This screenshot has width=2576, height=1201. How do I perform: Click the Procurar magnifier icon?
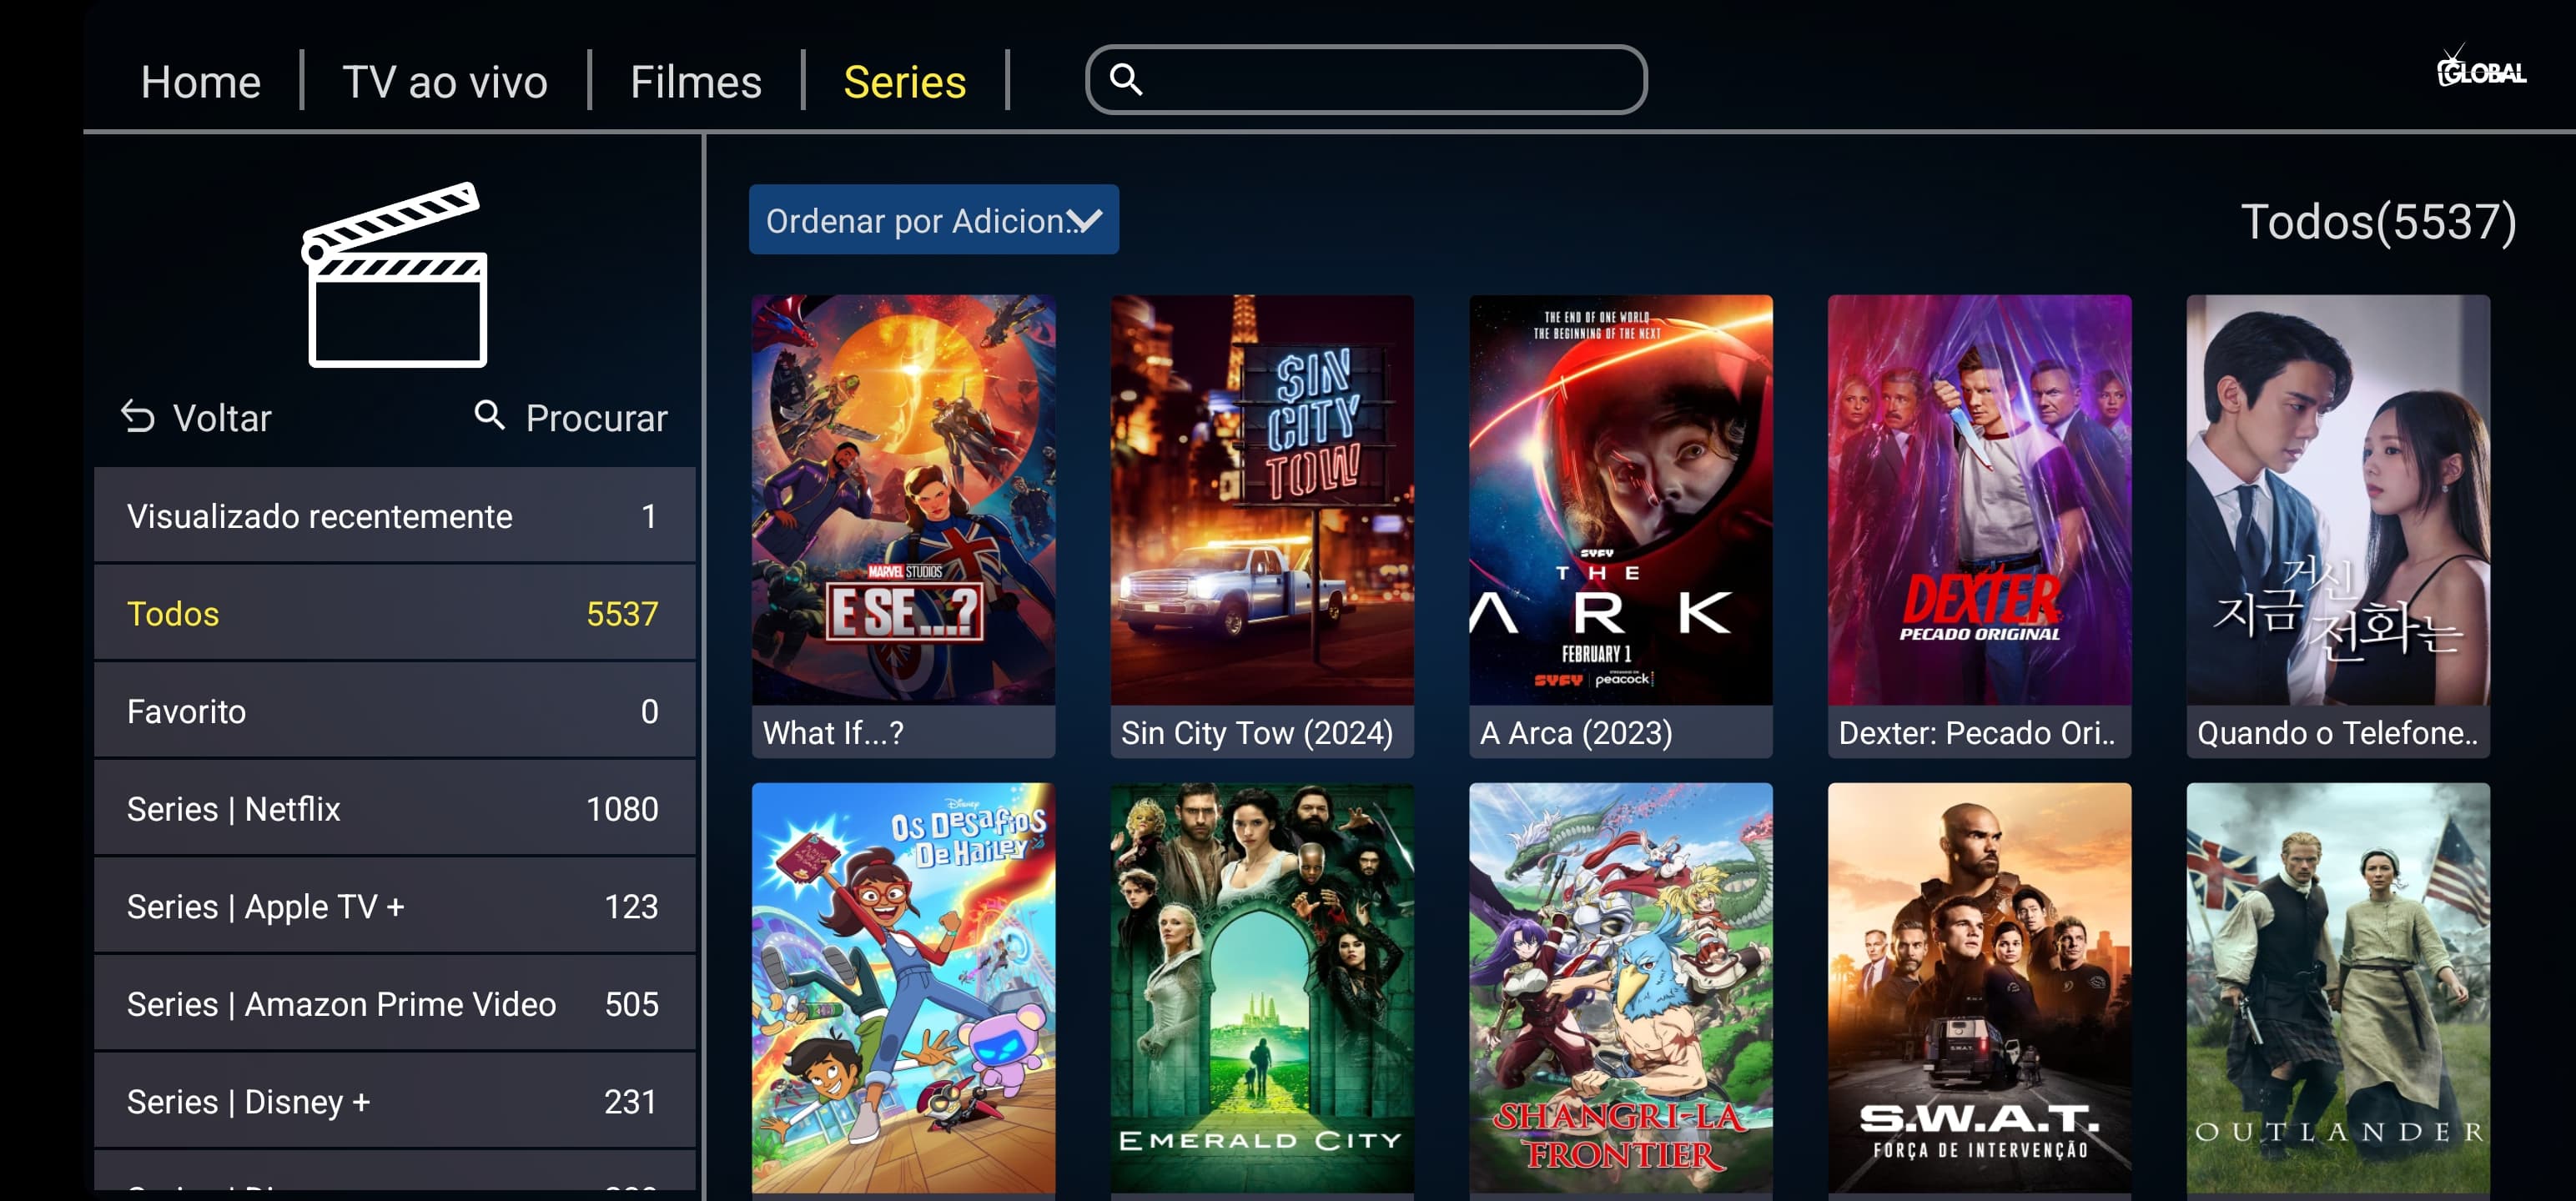(489, 414)
